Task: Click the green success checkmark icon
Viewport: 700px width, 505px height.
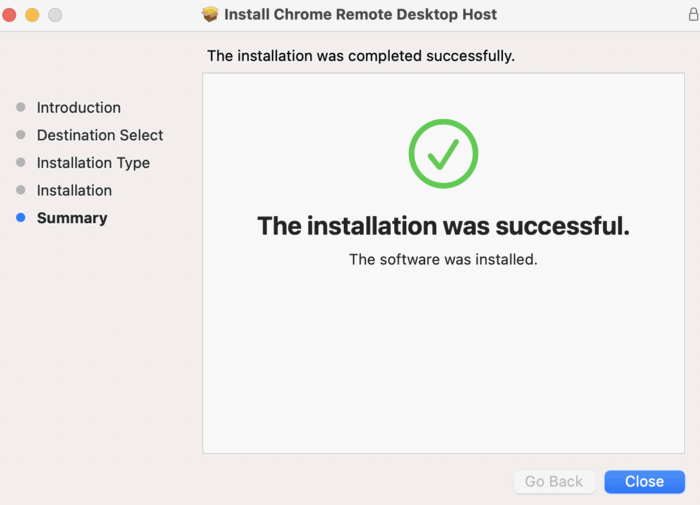Action: tap(443, 154)
